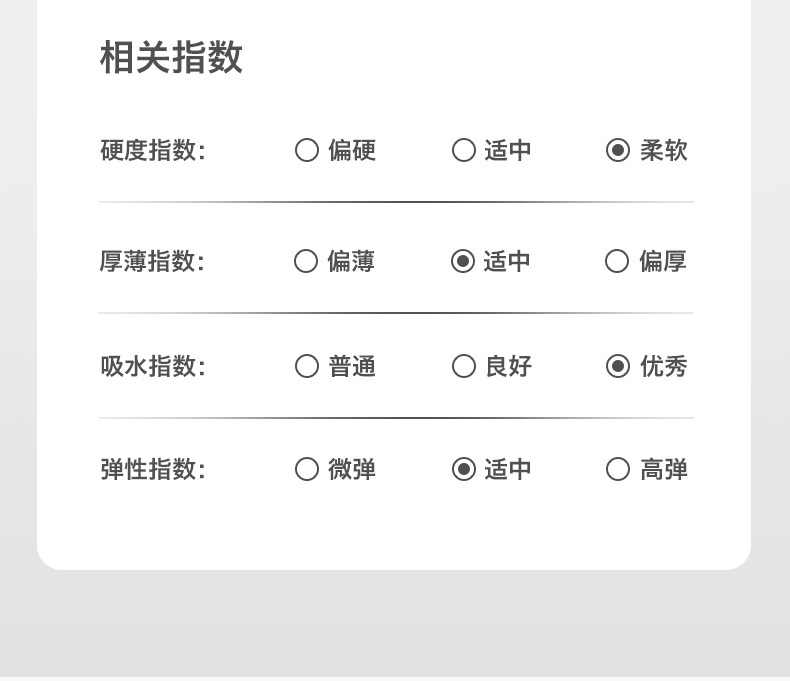This screenshot has width=790, height=681.
Task: Select 普通 for 吸水指数
Action: (x=307, y=366)
